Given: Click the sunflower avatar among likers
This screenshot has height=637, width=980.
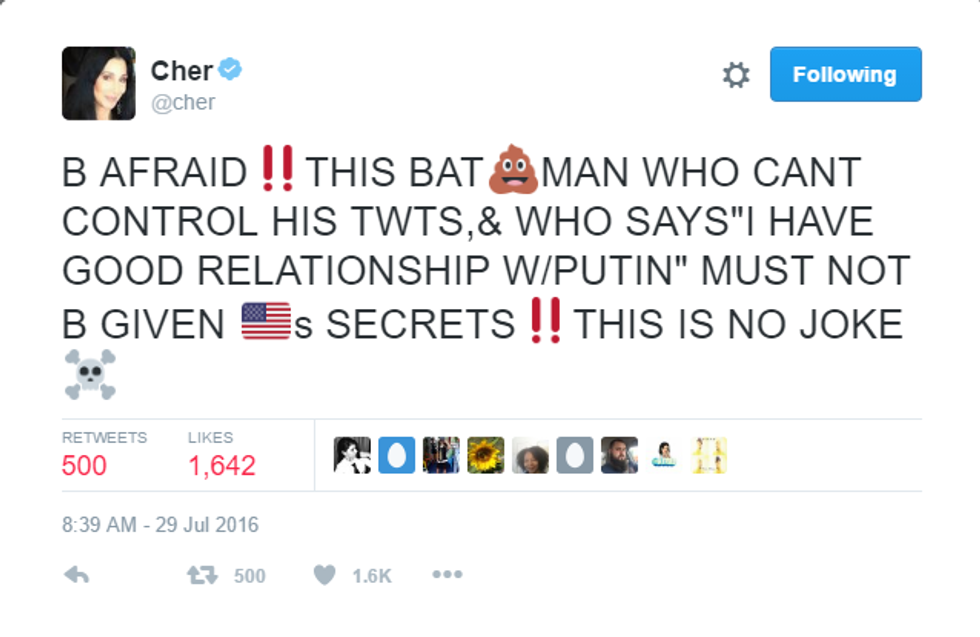Looking at the screenshot, I should 486,455.
